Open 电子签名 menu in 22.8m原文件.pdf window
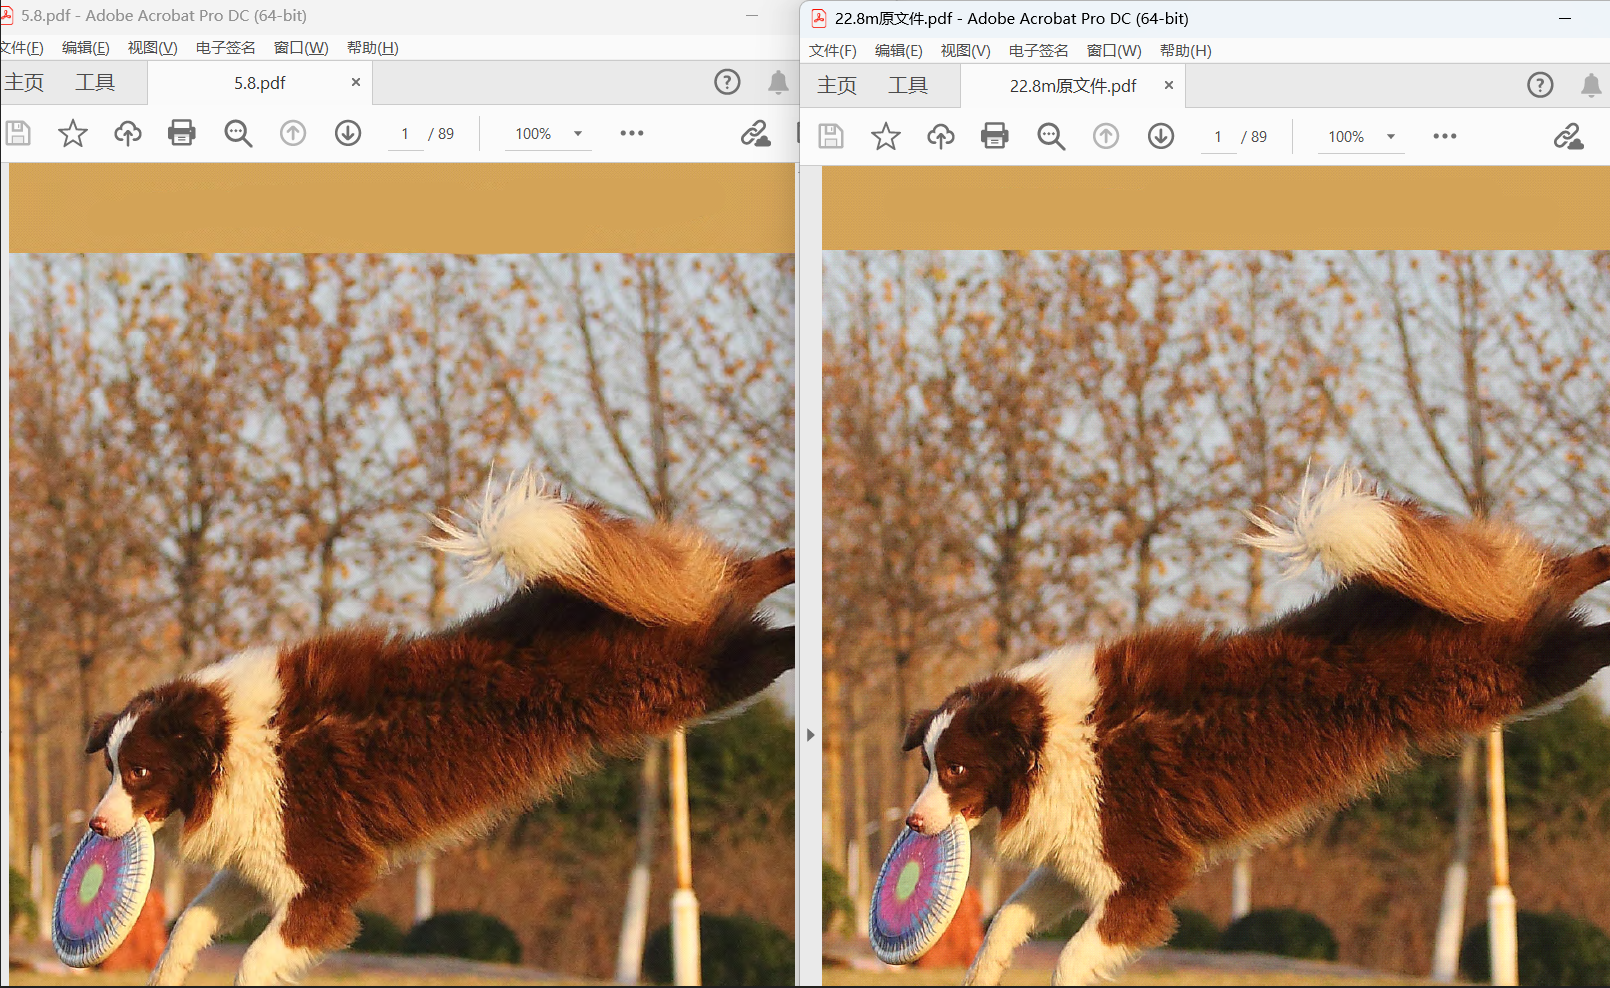Screen dimensions: 1610x988 [1039, 51]
